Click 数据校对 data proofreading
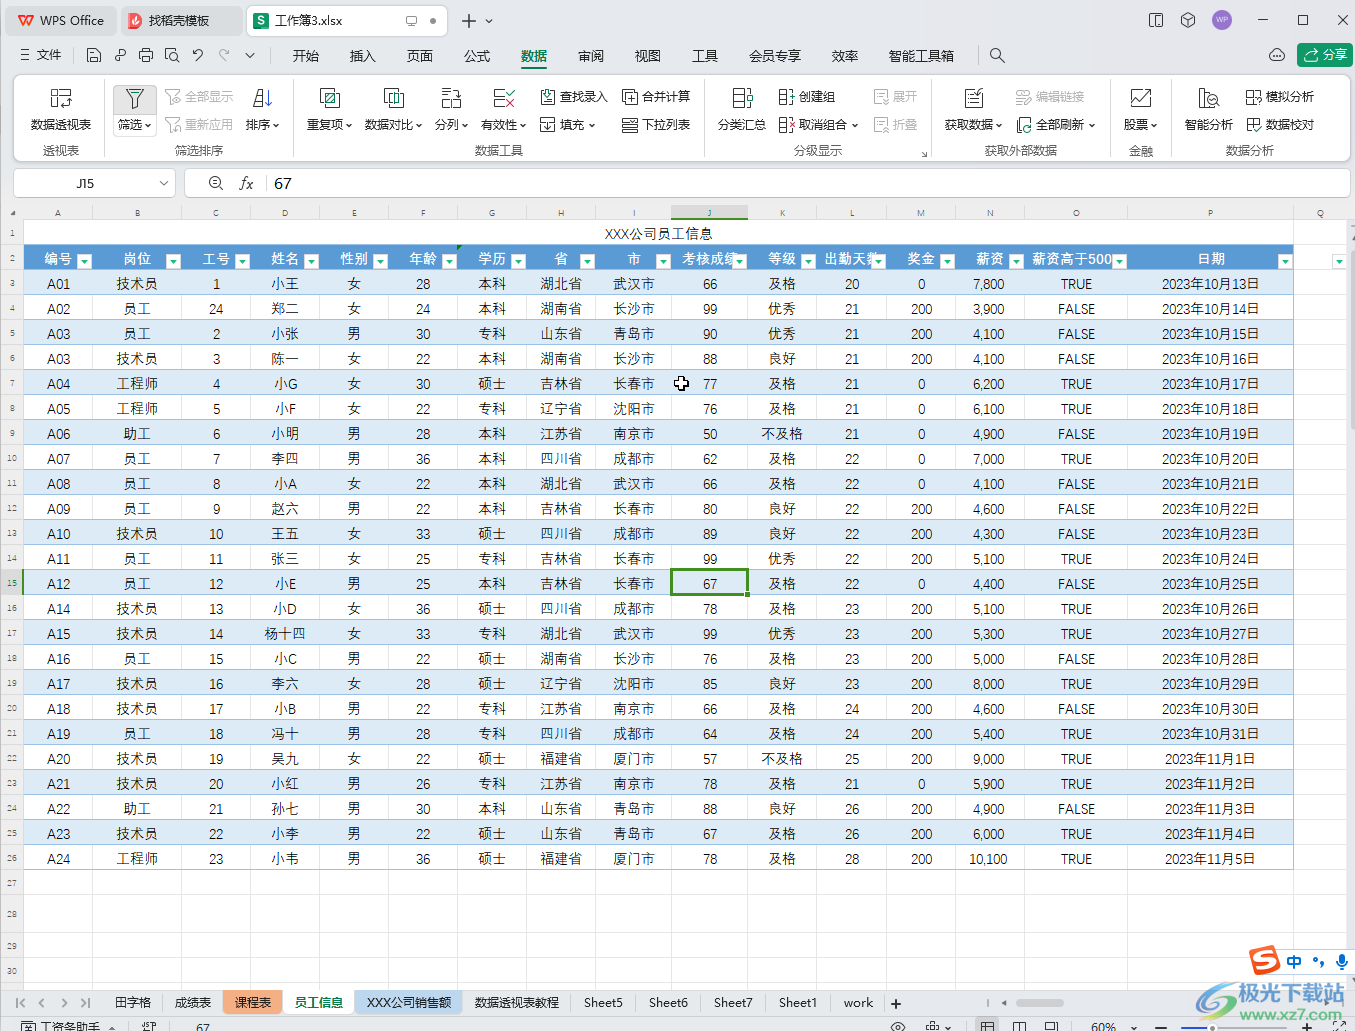 [x=1280, y=125]
